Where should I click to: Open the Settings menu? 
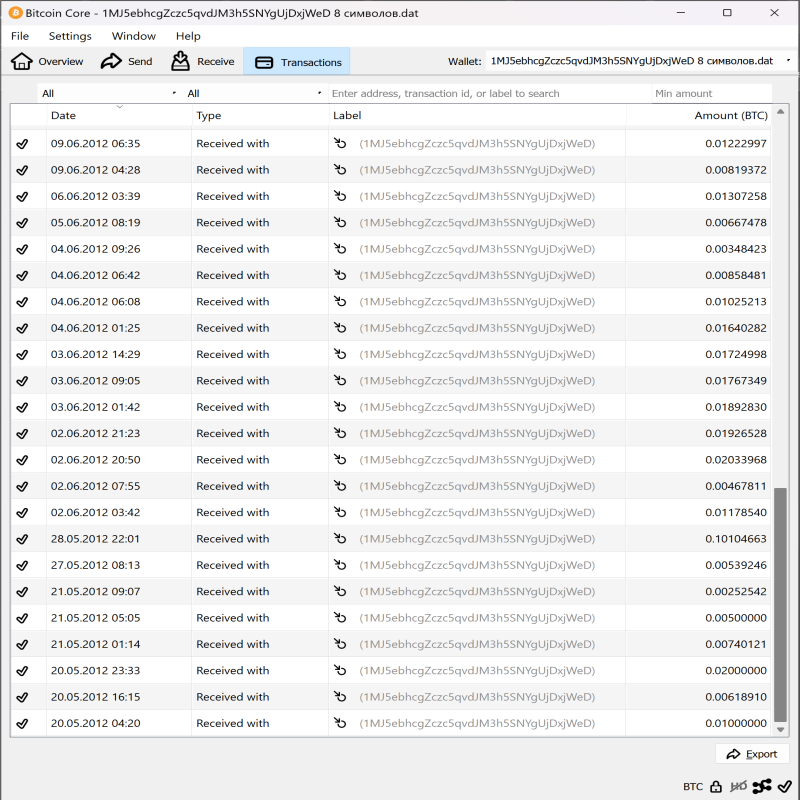click(x=70, y=36)
